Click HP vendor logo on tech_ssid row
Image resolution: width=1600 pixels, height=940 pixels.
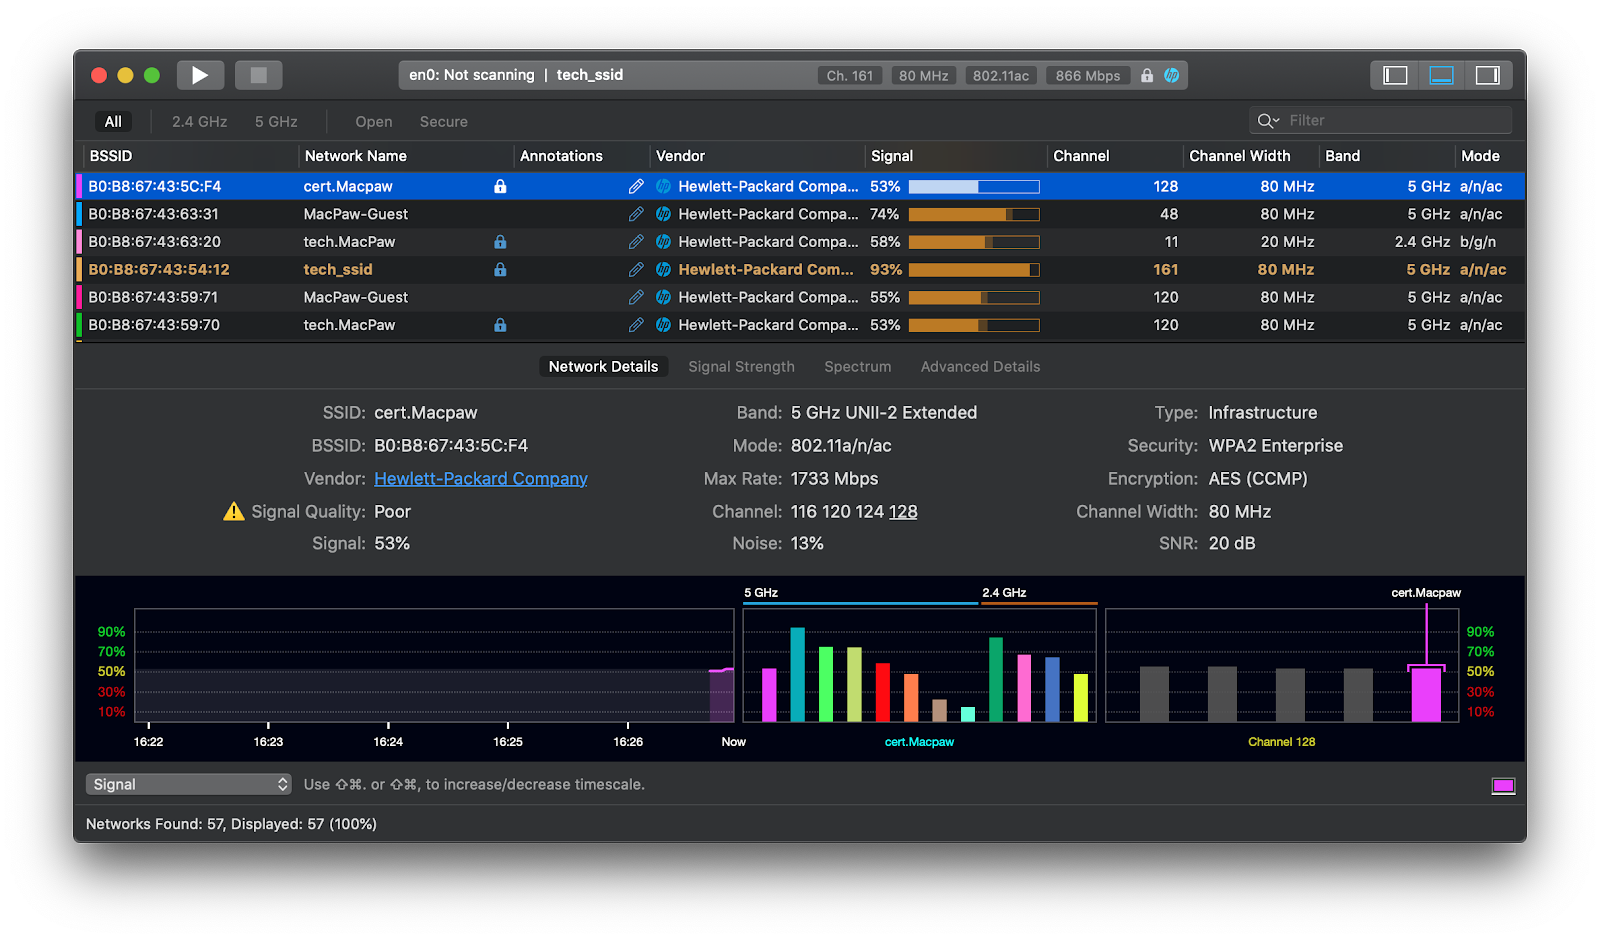[x=663, y=270]
